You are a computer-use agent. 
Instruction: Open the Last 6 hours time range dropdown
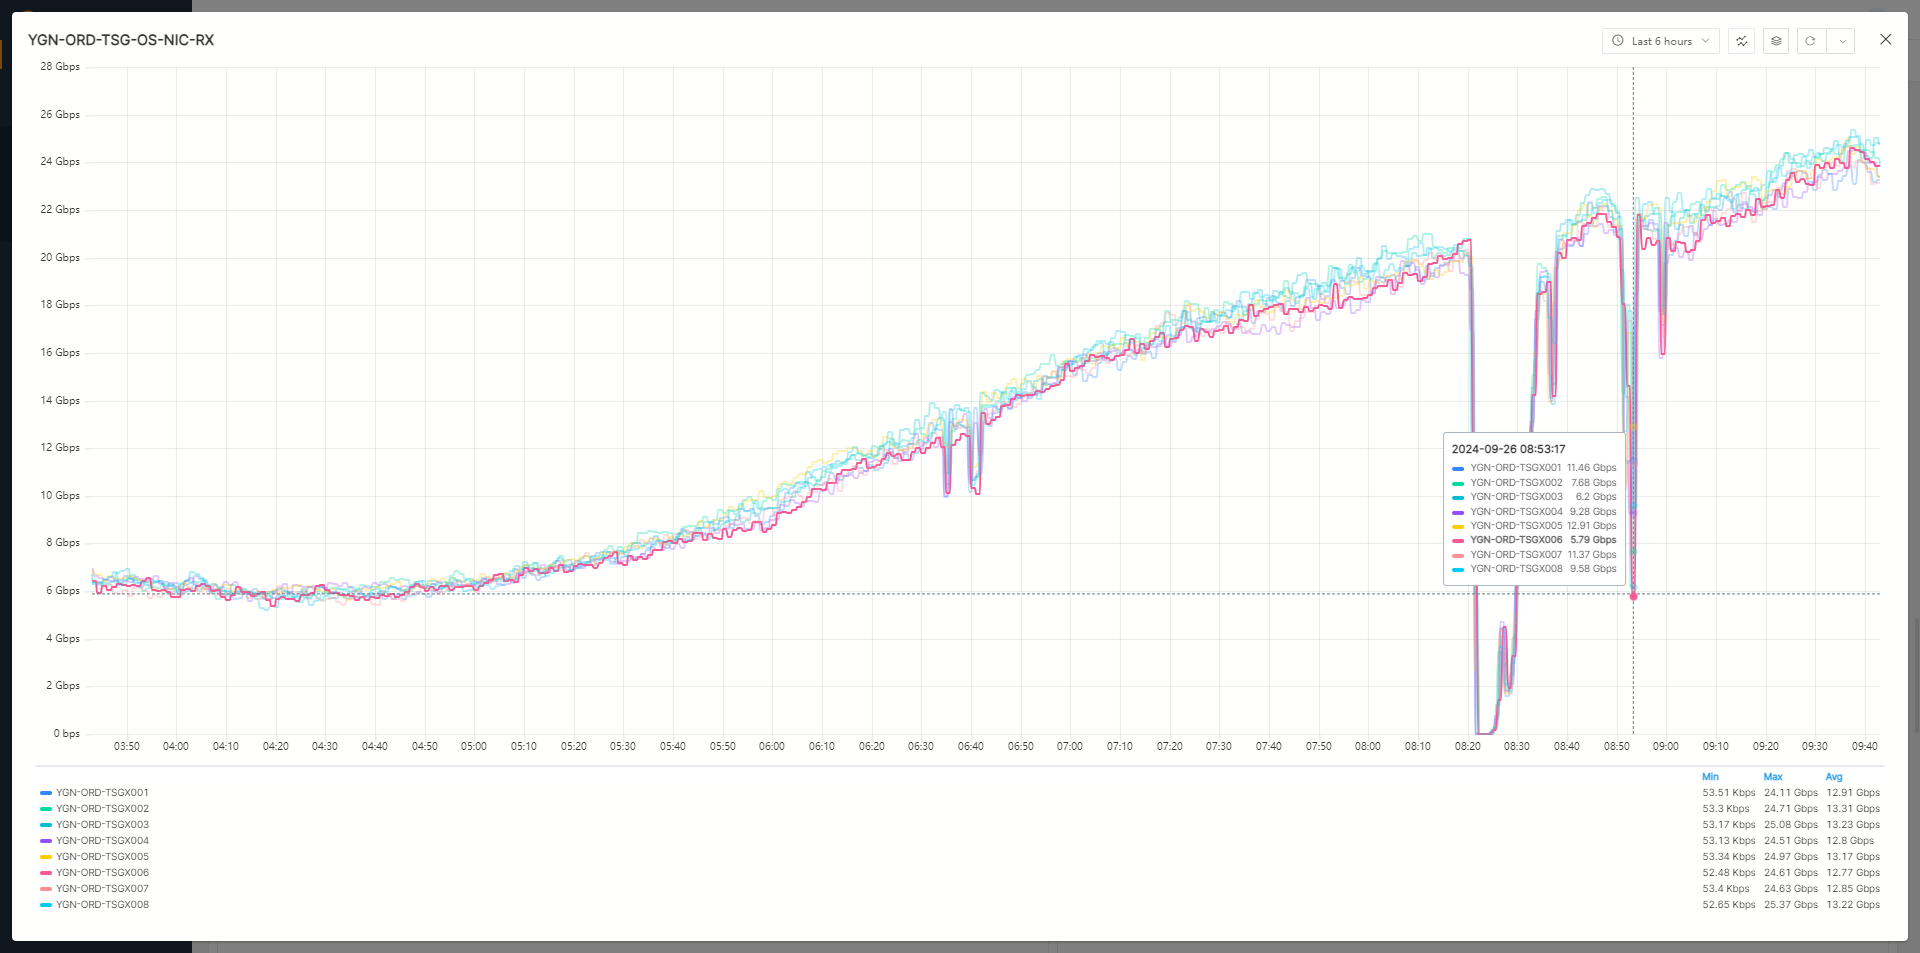[1660, 41]
